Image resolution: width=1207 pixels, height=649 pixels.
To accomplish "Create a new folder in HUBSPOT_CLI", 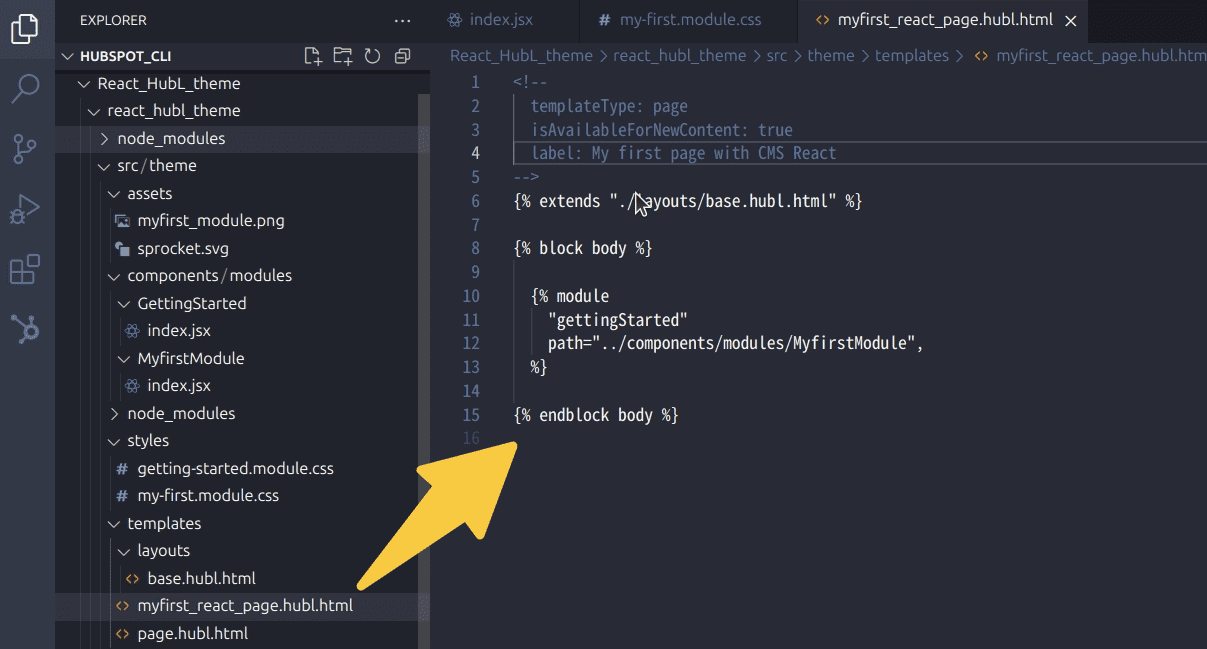I will tap(343, 56).
